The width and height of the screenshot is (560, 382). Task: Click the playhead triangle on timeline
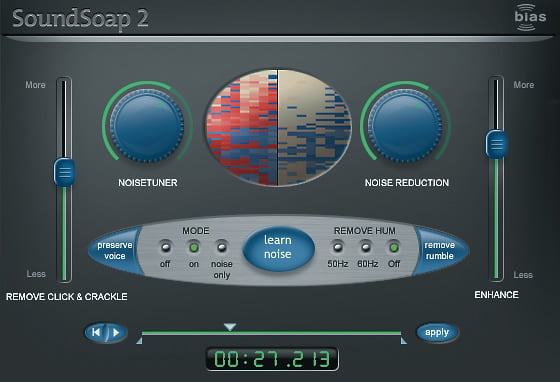pyautogui.click(x=230, y=327)
